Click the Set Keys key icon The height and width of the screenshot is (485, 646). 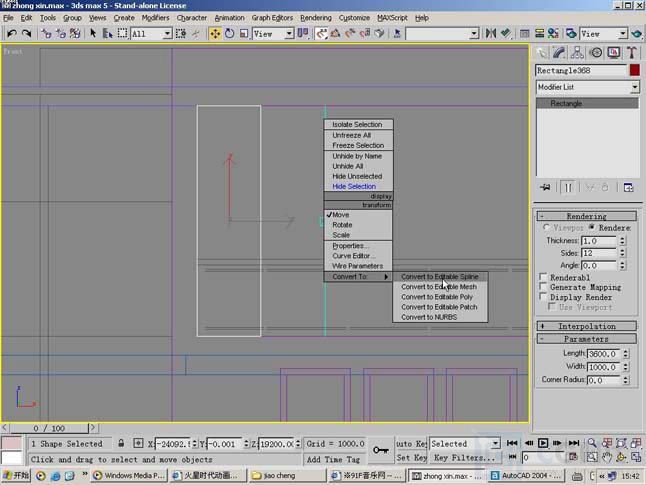pyautogui.click(x=381, y=450)
